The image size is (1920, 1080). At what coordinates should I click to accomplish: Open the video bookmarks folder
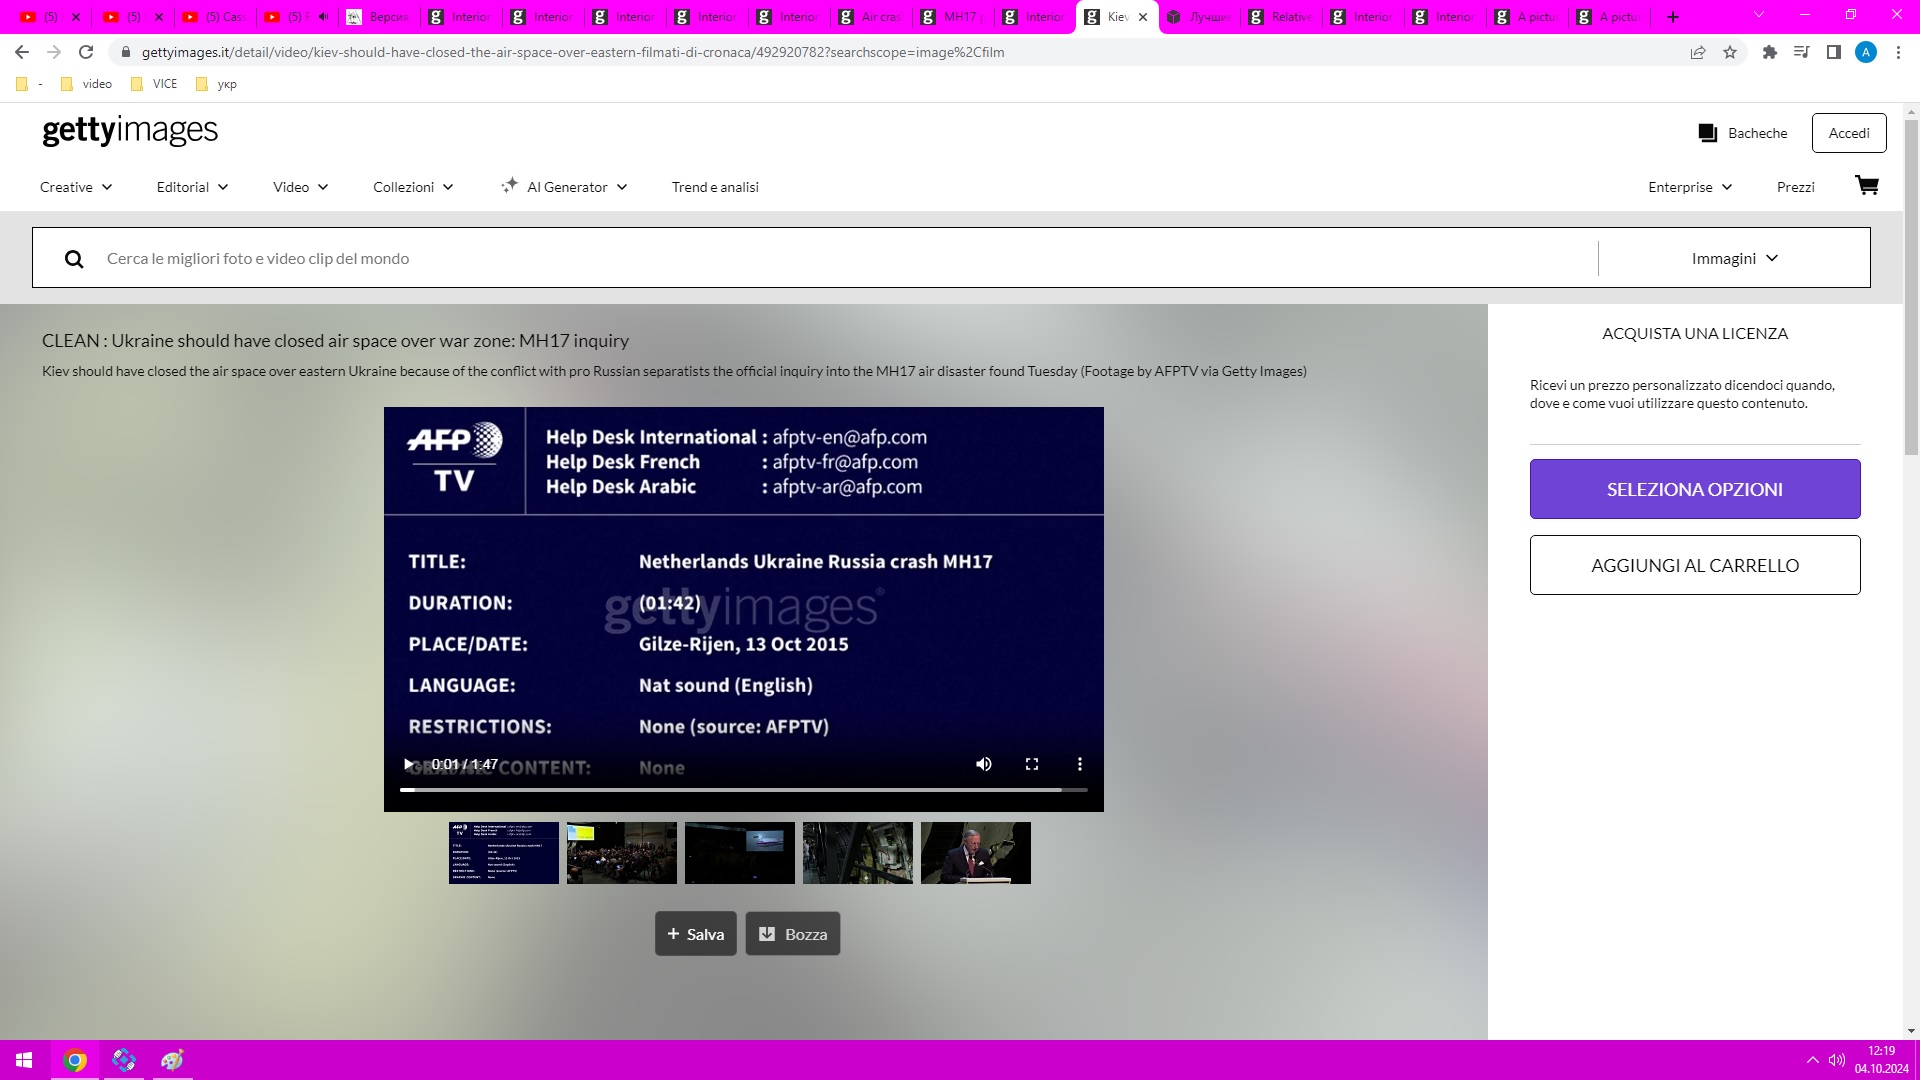point(87,84)
